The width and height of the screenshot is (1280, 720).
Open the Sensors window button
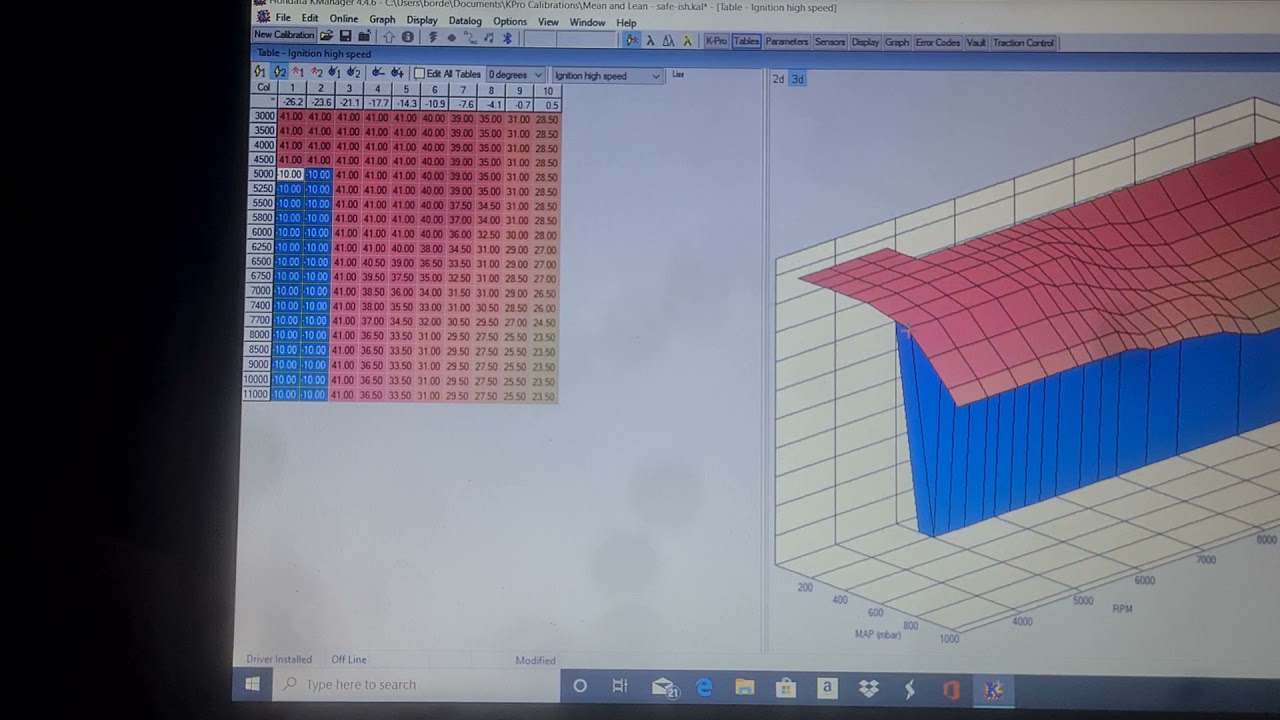pyautogui.click(x=830, y=42)
